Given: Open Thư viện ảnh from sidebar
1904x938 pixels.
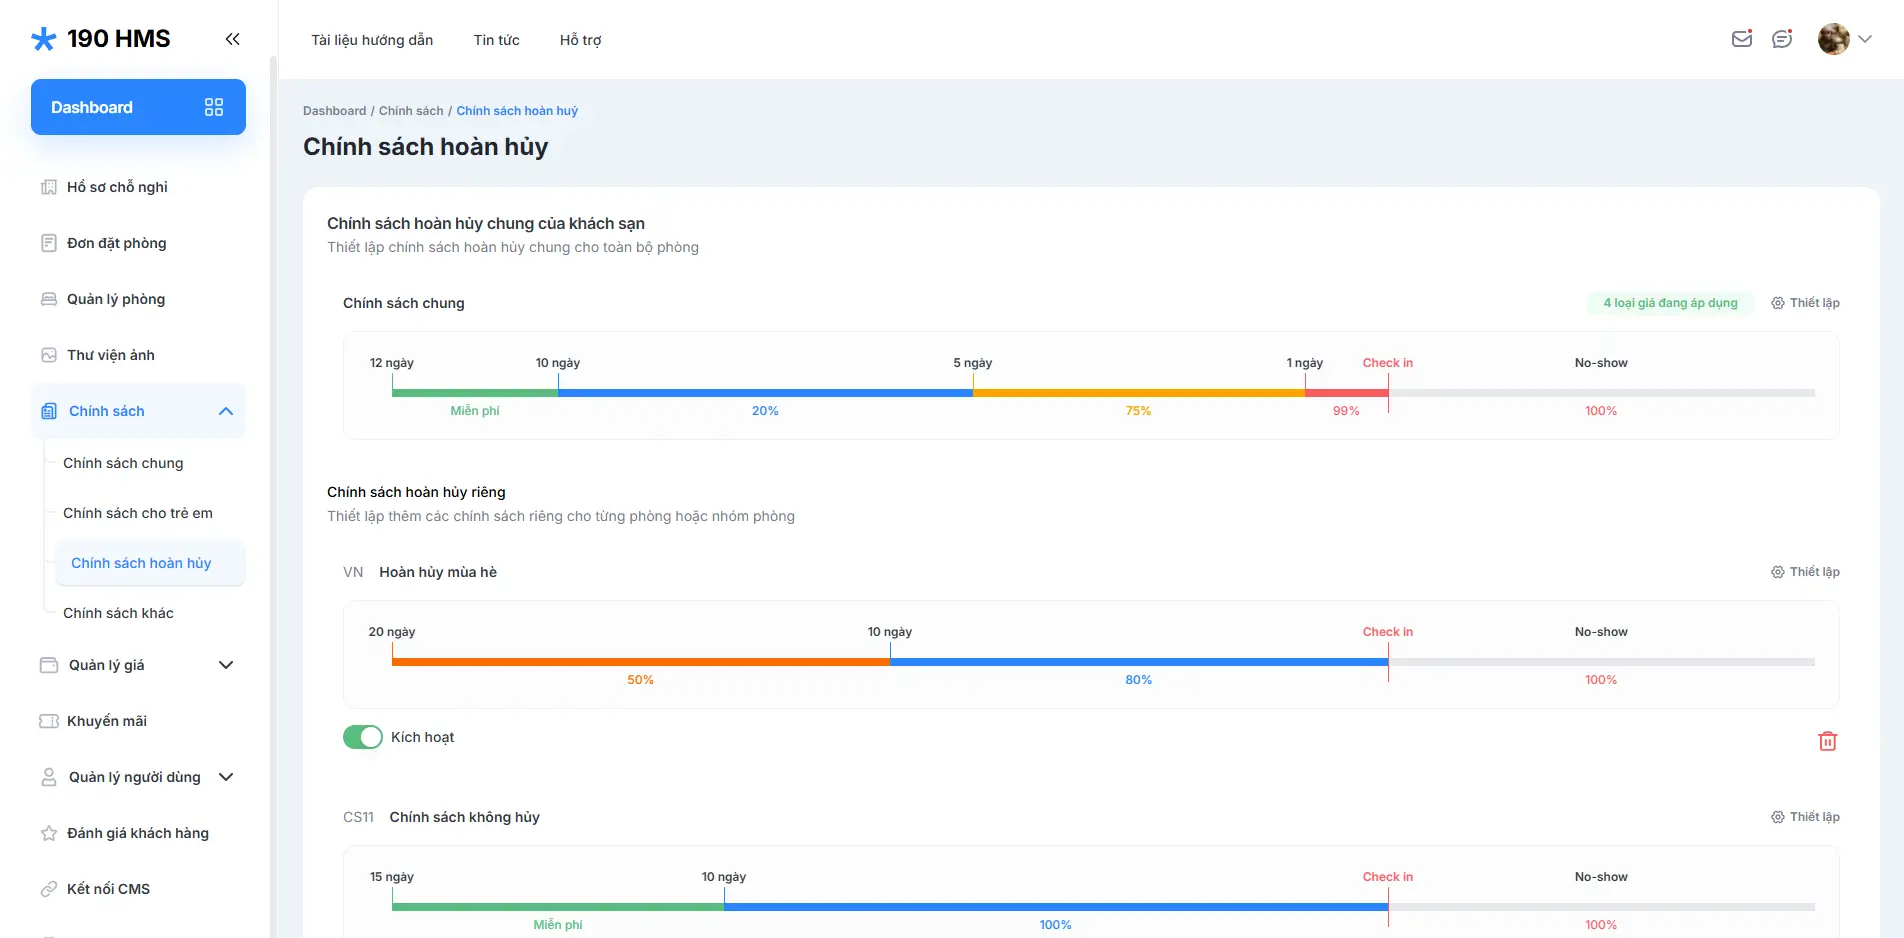Looking at the screenshot, I should click(x=110, y=355).
